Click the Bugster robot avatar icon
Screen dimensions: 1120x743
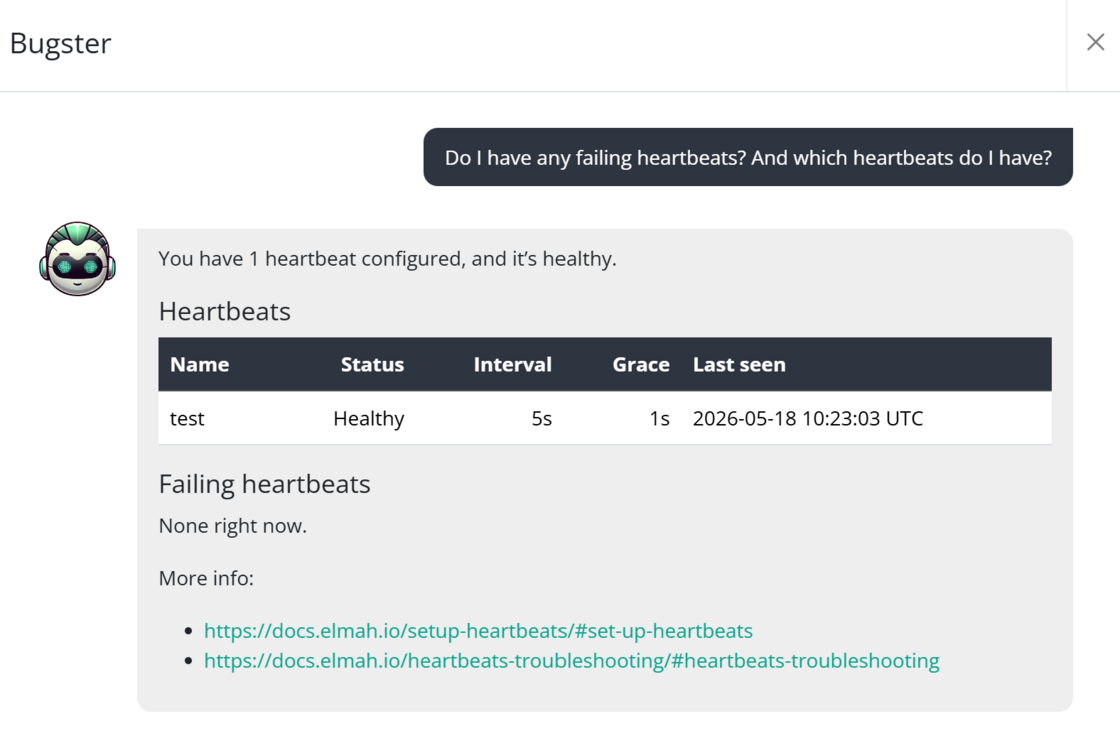(x=77, y=259)
